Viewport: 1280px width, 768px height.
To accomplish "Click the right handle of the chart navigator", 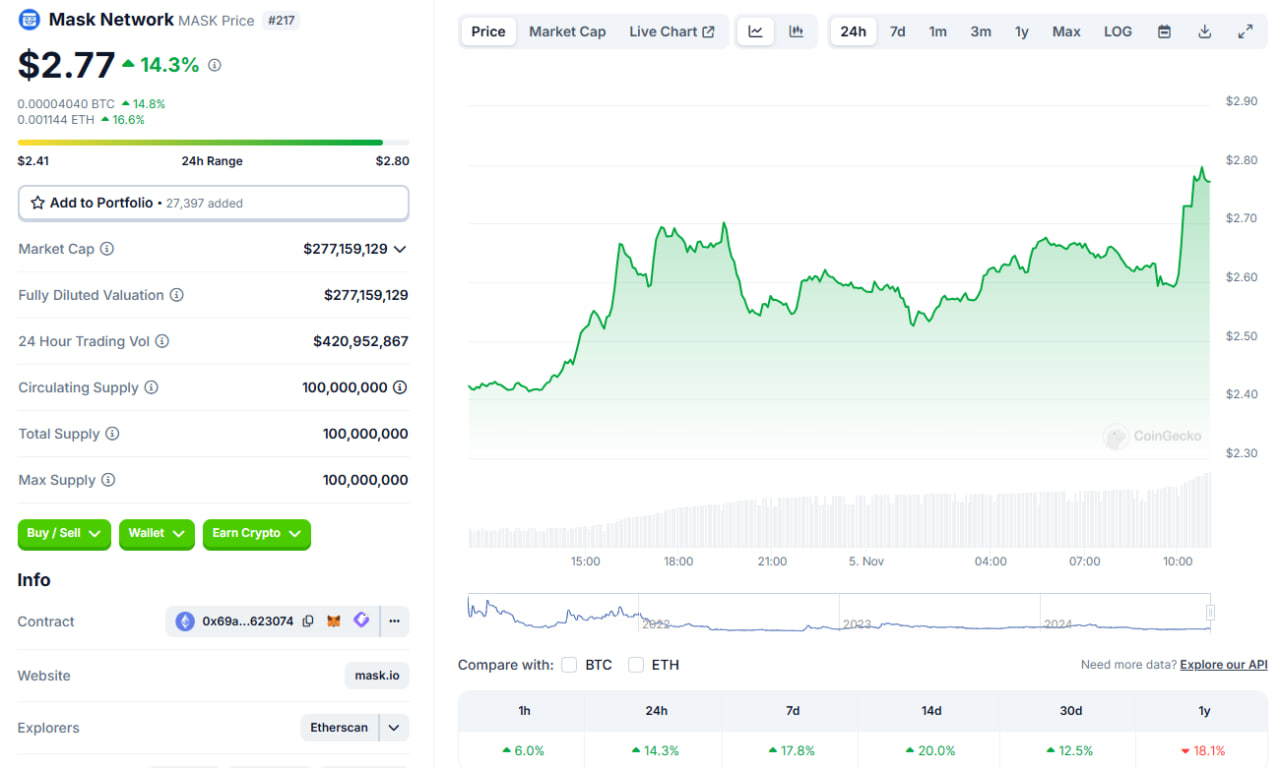I will pos(1210,613).
